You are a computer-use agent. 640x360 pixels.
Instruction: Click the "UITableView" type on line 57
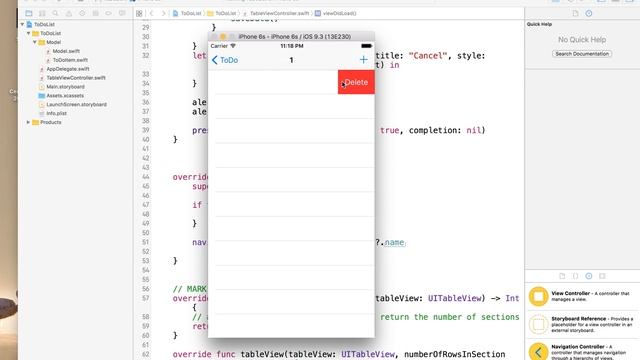tap(454, 298)
